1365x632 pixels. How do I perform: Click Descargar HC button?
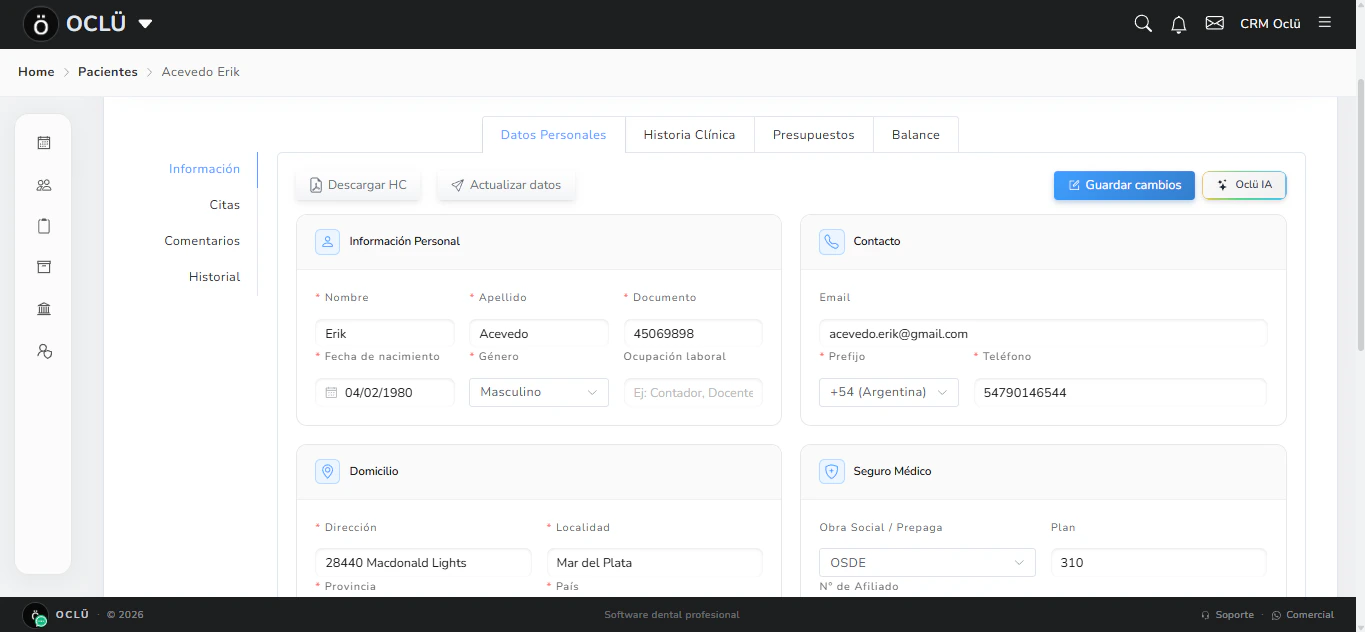click(358, 185)
